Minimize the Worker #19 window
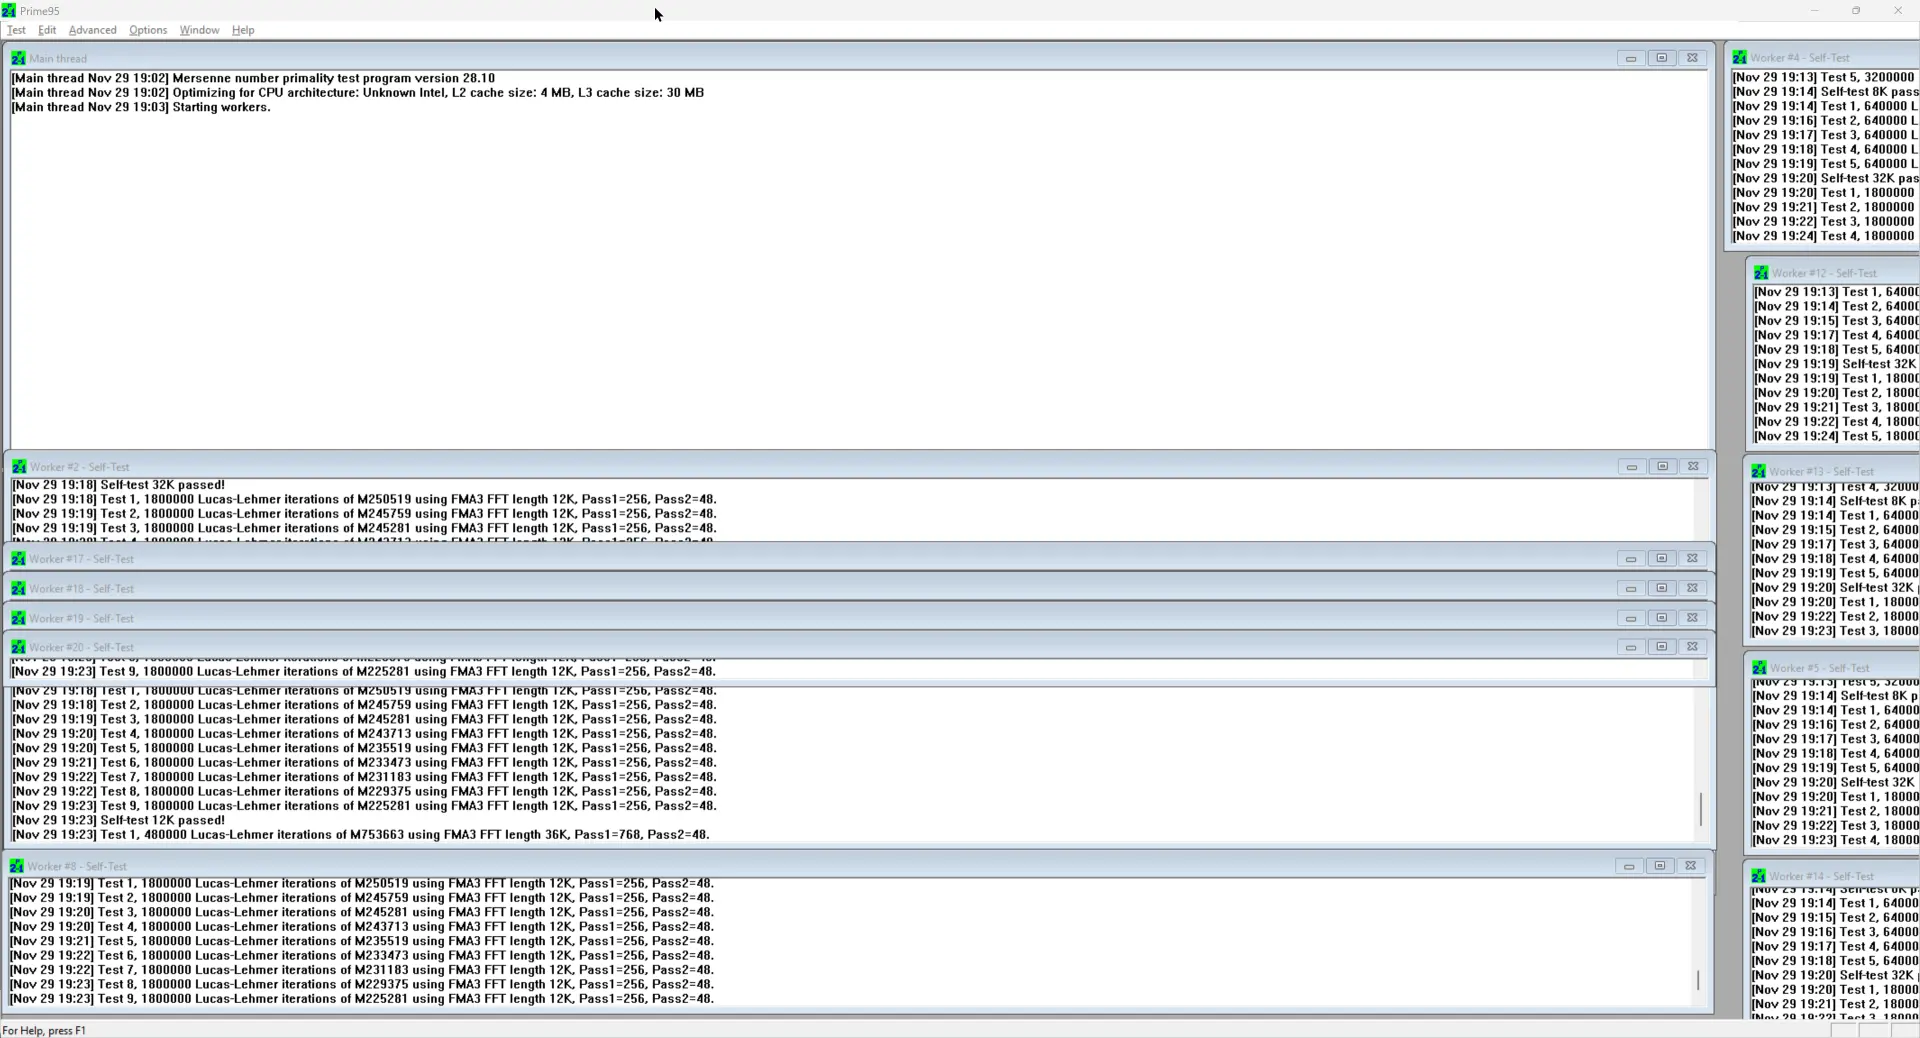The image size is (1920, 1038). [x=1631, y=618]
